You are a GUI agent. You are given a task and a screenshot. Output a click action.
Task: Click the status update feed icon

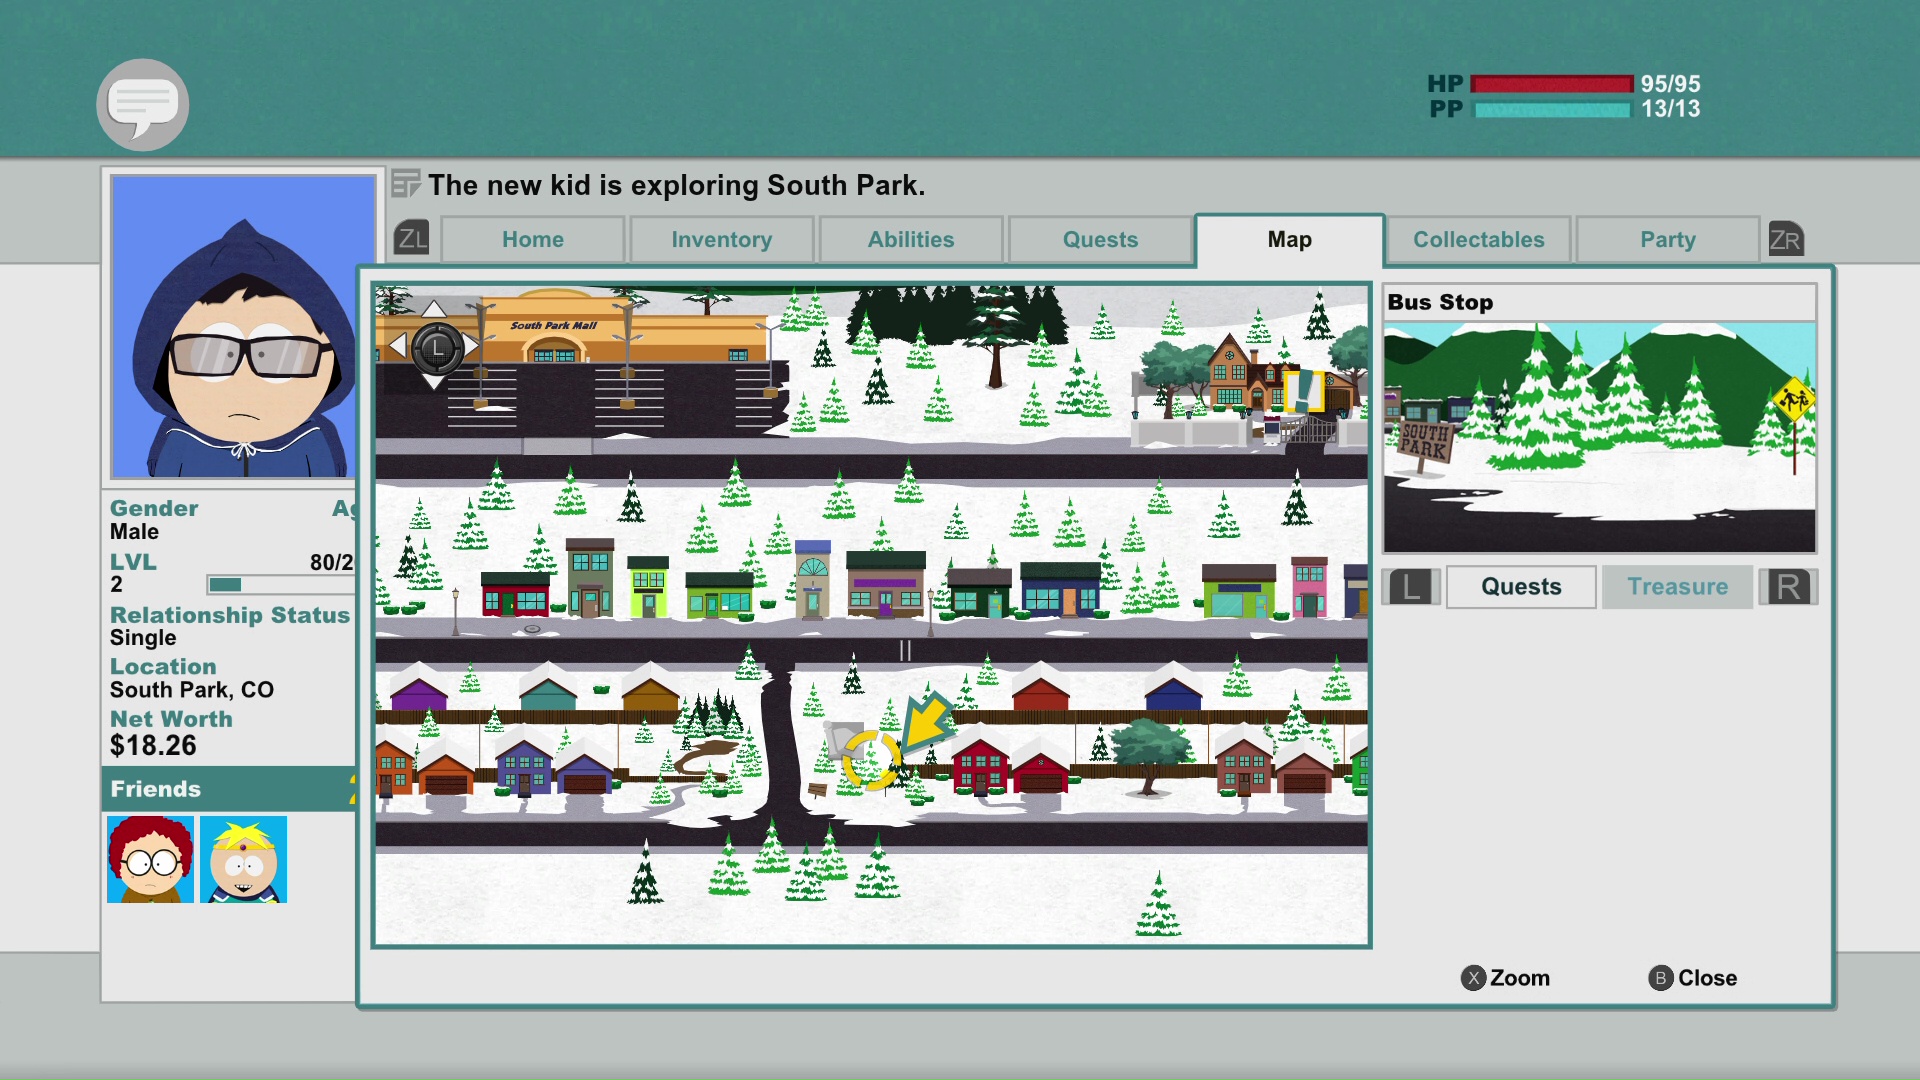405,185
